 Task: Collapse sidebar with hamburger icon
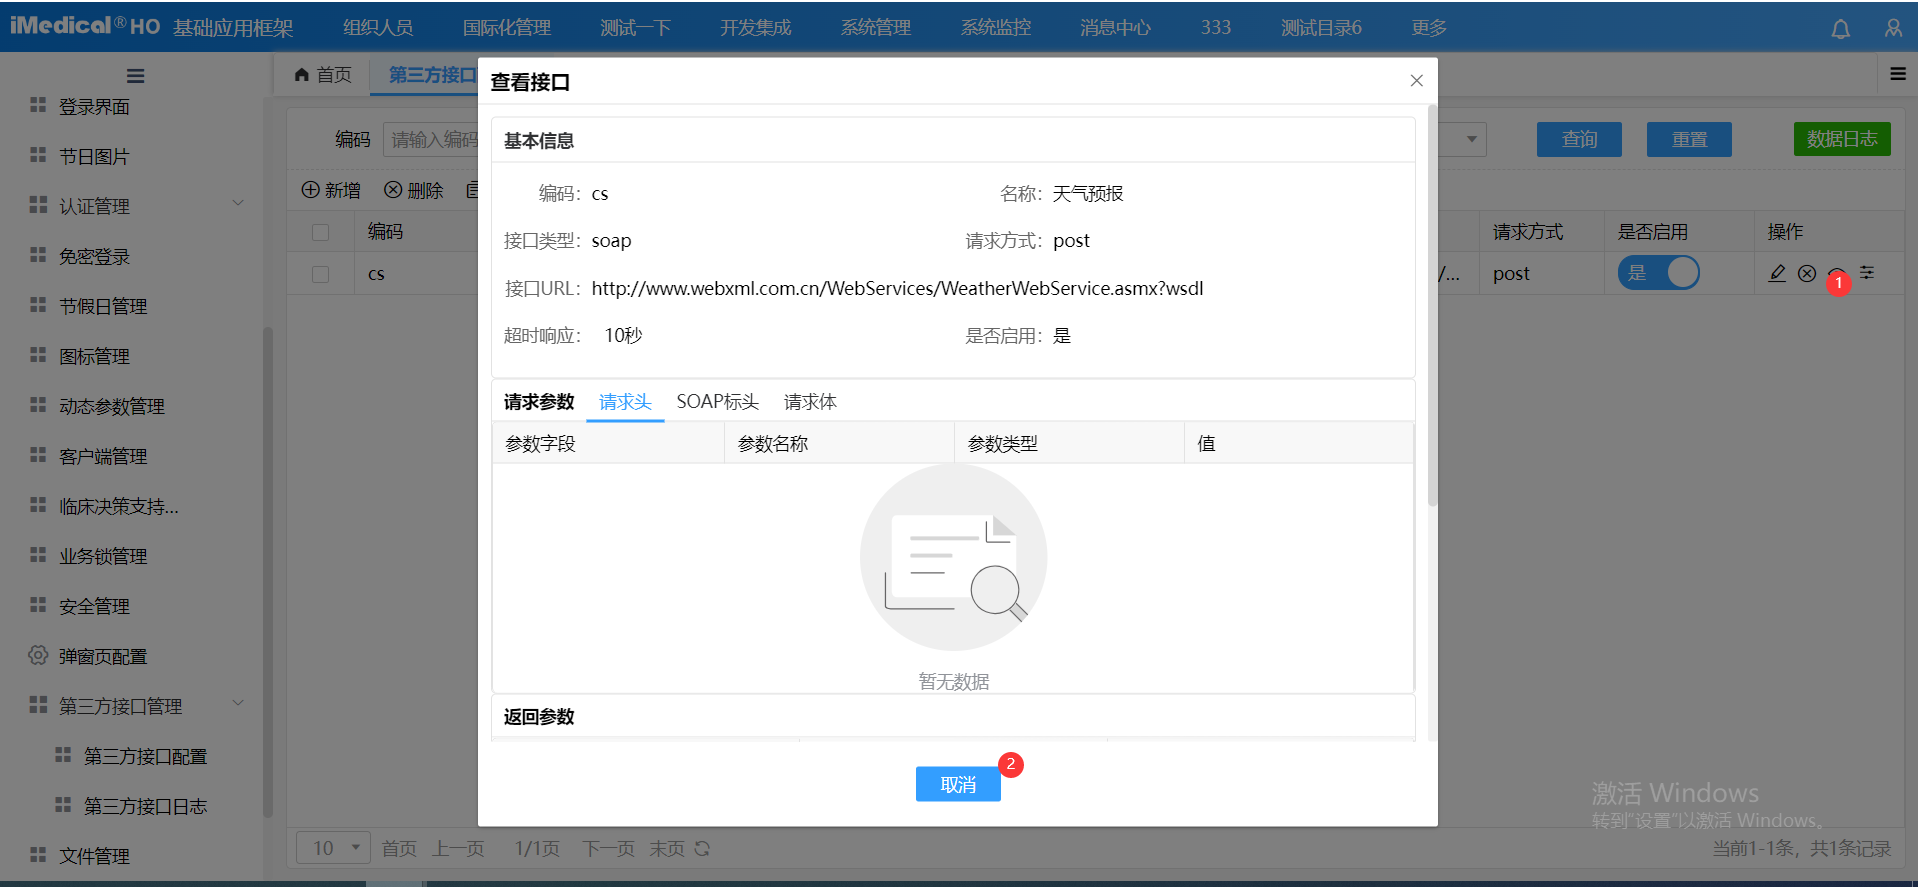[136, 76]
